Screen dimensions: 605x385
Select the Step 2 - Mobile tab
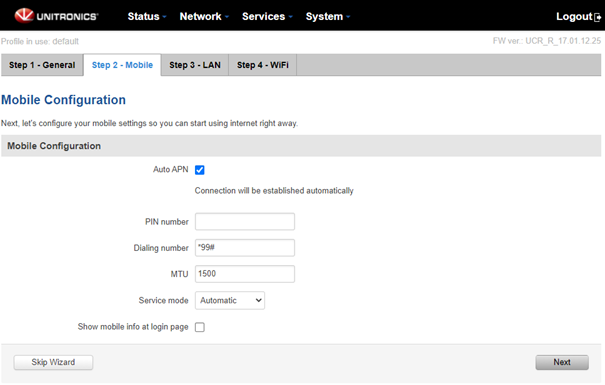pyautogui.click(x=122, y=65)
